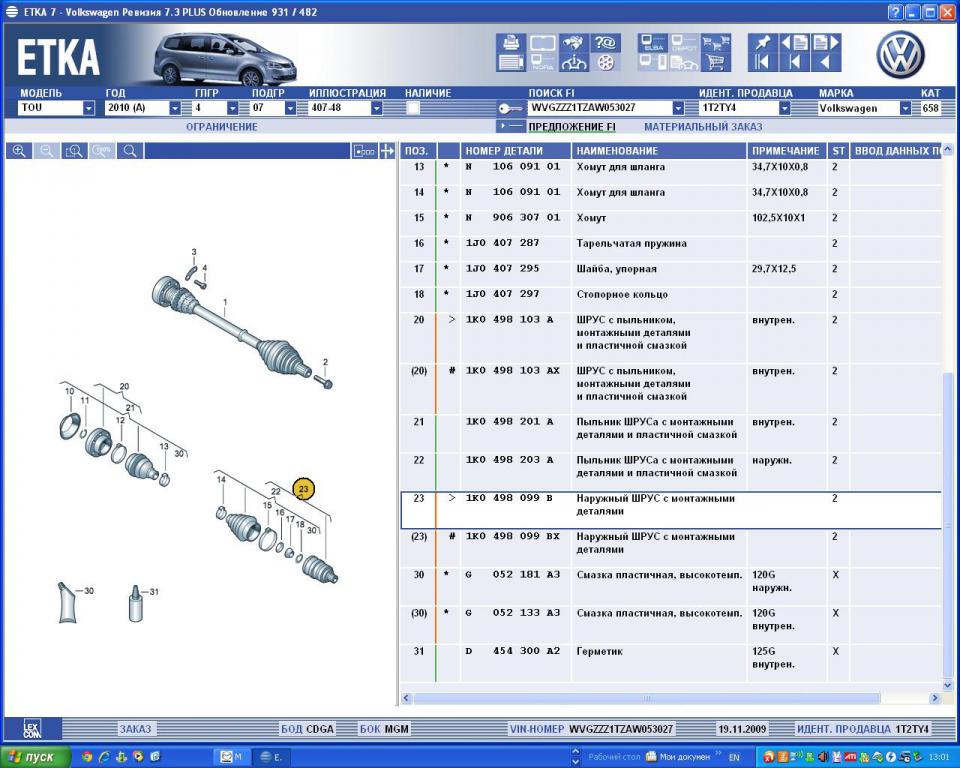Click the plain magnifier icon in illustration toolbar
960x768 pixels.
tap(130, 151)
